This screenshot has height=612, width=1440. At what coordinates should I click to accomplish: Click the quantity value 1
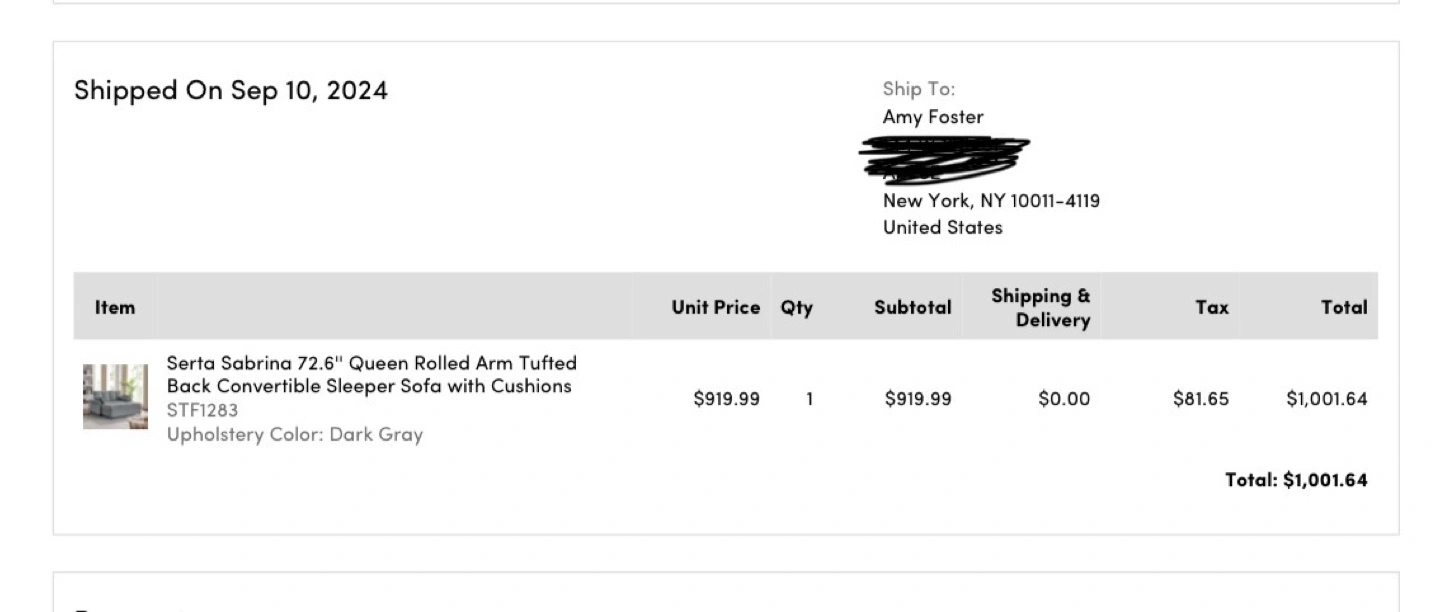810,399
